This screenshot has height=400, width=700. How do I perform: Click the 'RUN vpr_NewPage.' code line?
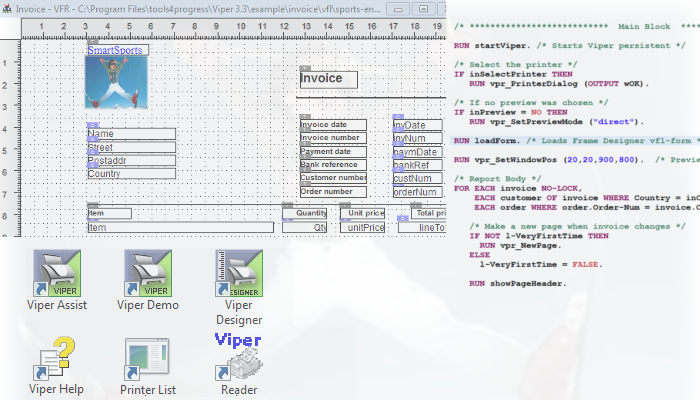tap(520, 246)
